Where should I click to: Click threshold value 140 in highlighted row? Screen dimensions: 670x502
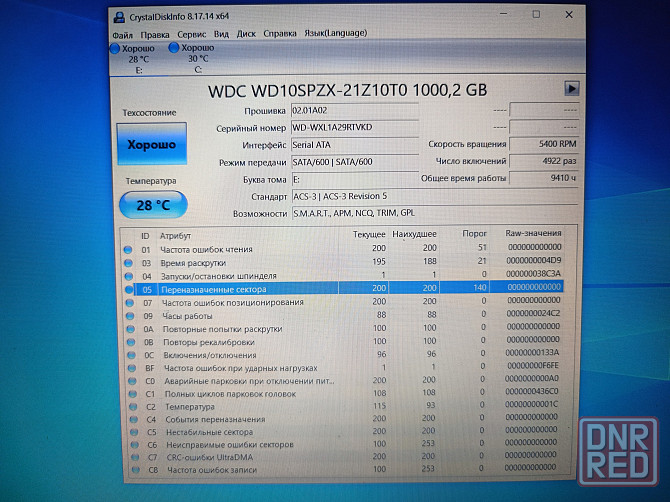(x=479, y=288)
